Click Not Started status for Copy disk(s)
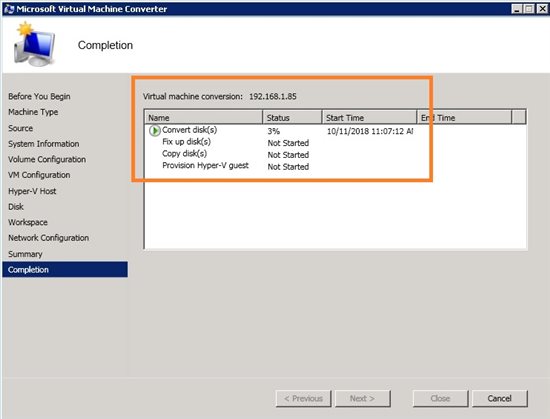This screenshot has height=419, width=550. (x=288, y=155)
